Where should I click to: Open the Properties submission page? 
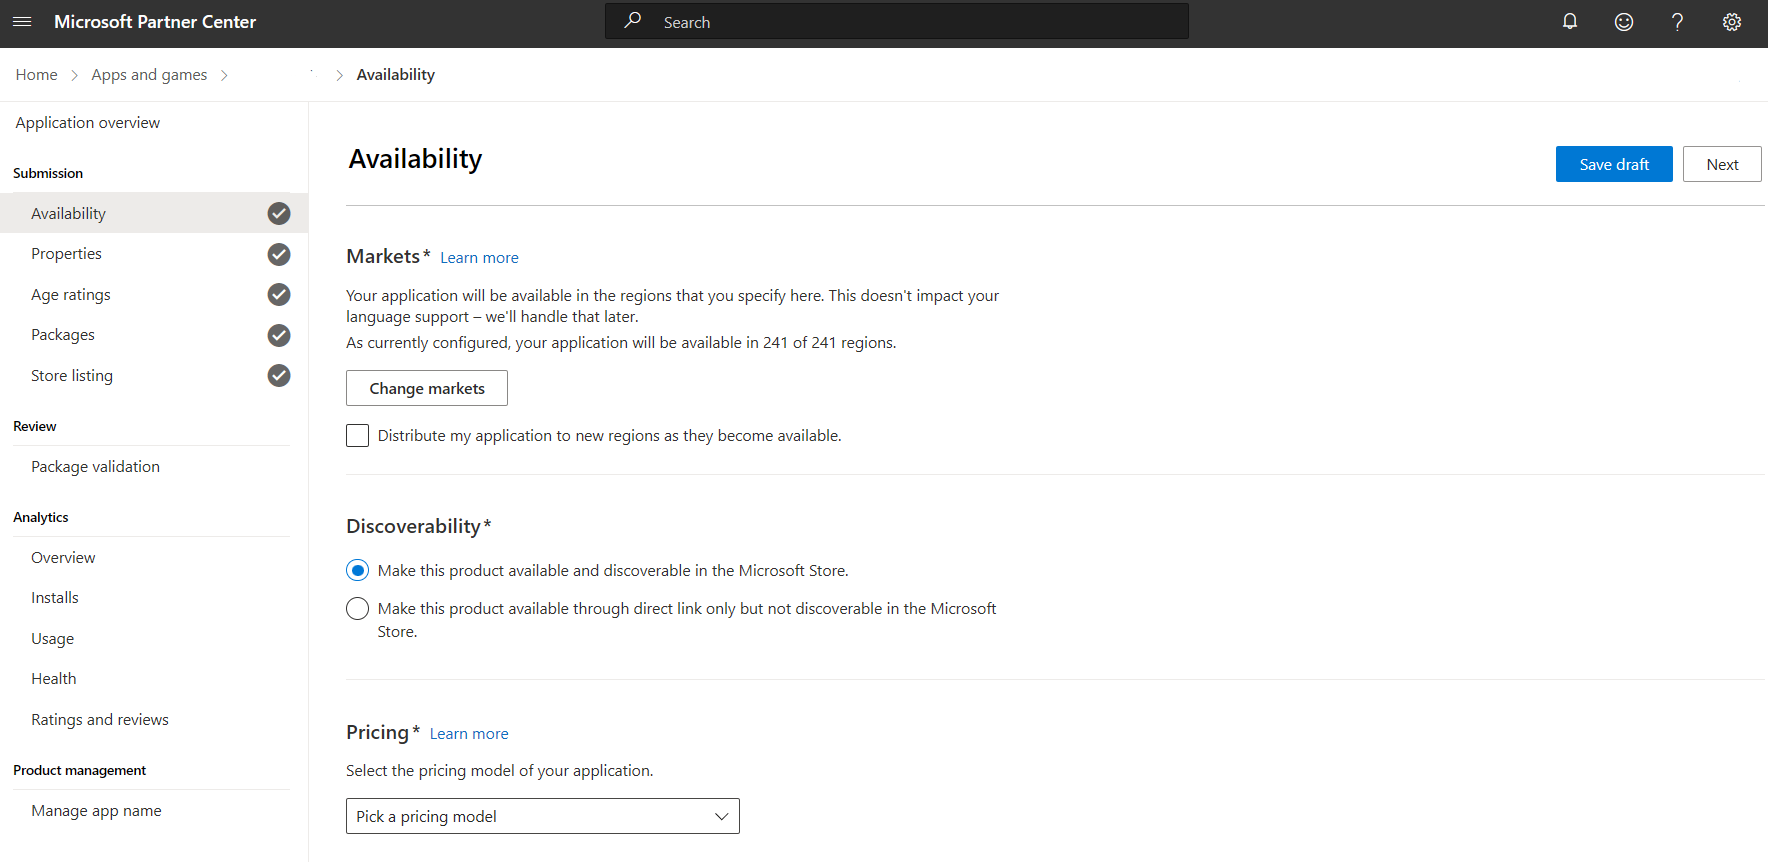coord(66,254)
